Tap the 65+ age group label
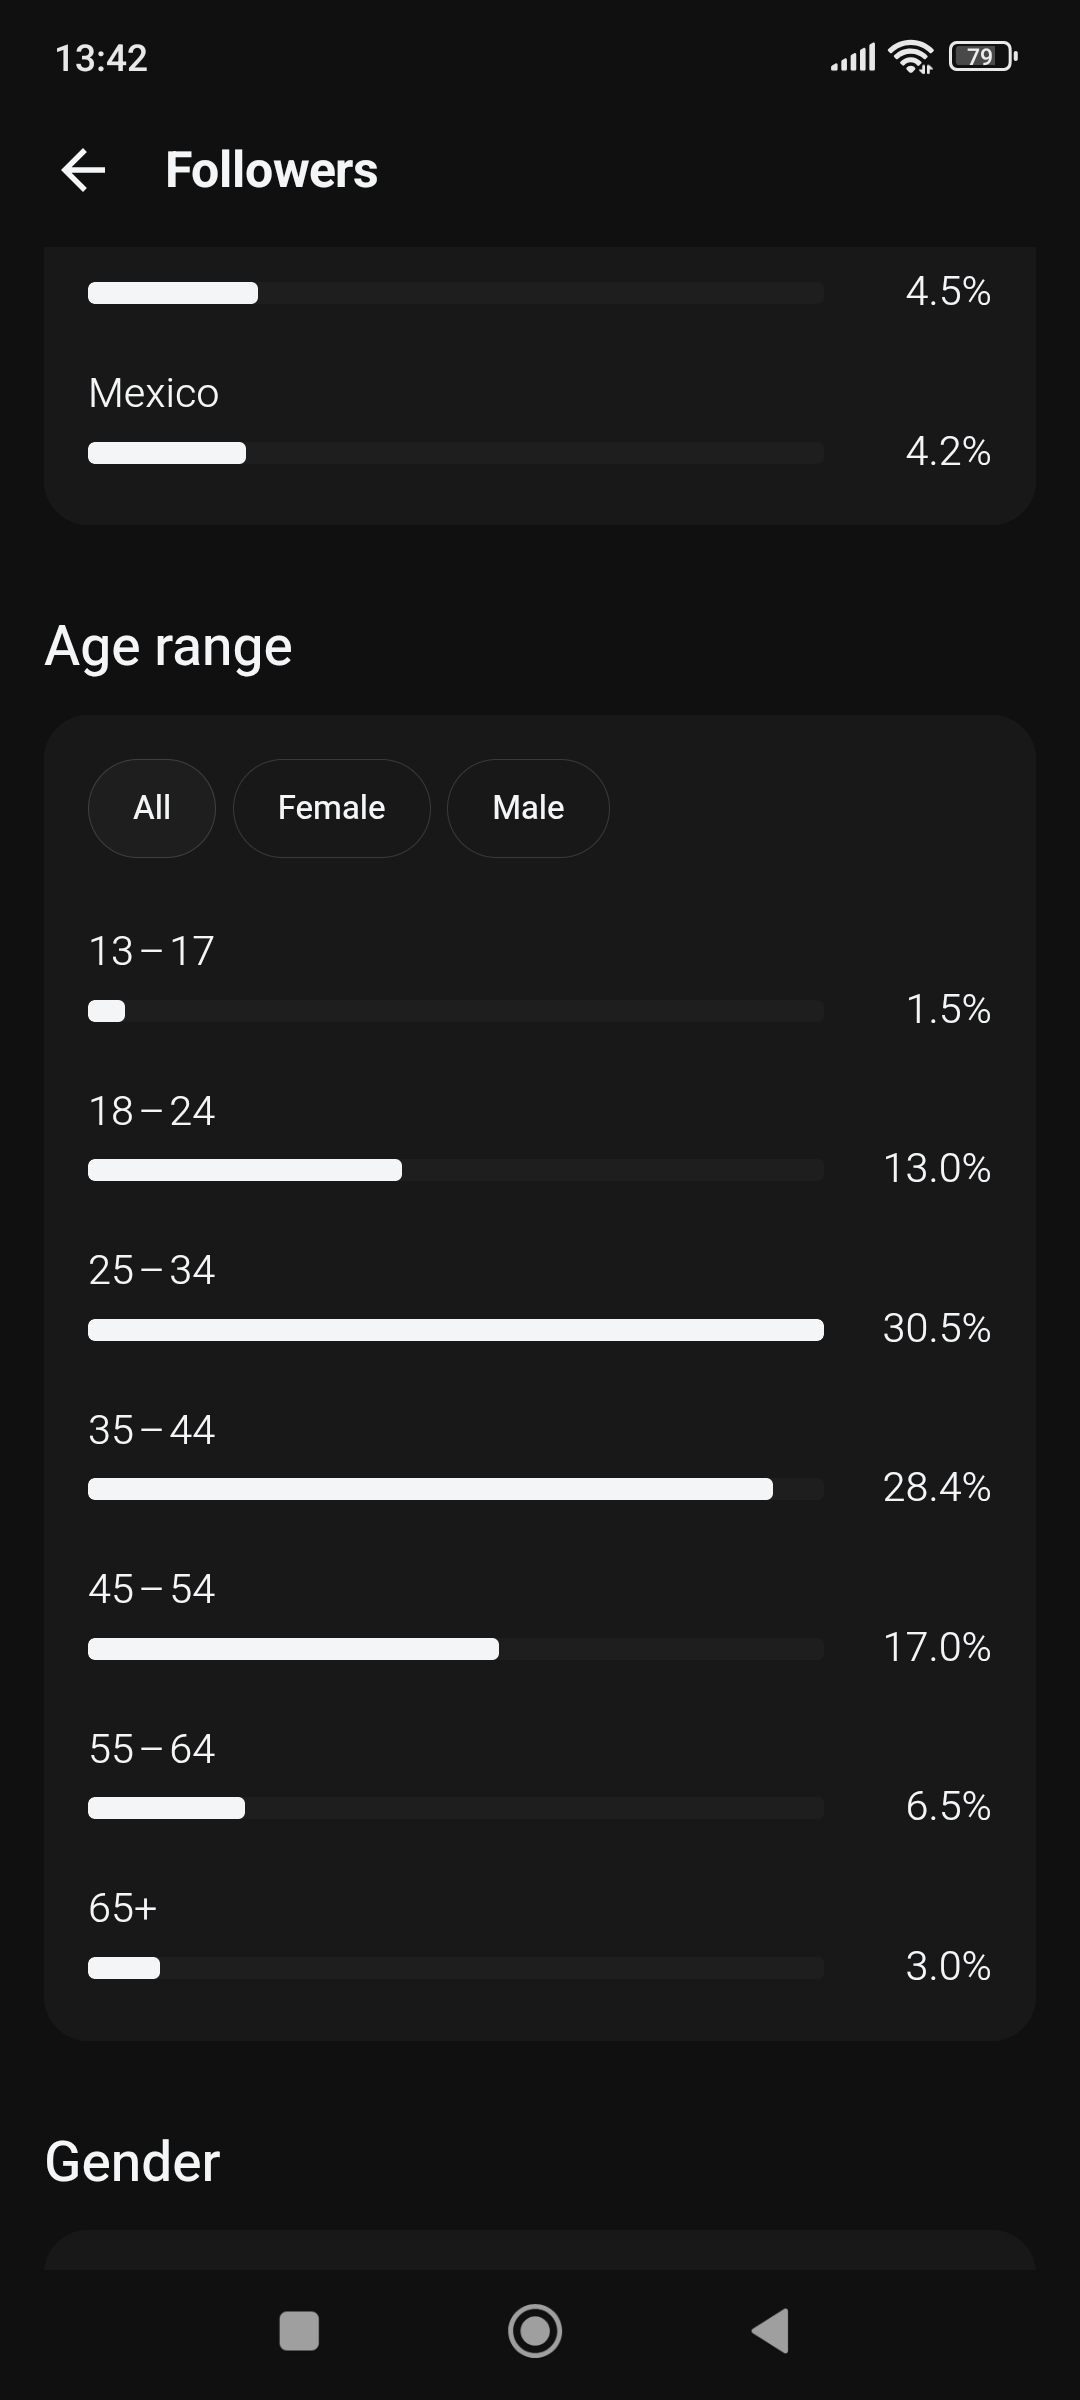The height and width of the screenshot is (2400, 1080). 123,1908
